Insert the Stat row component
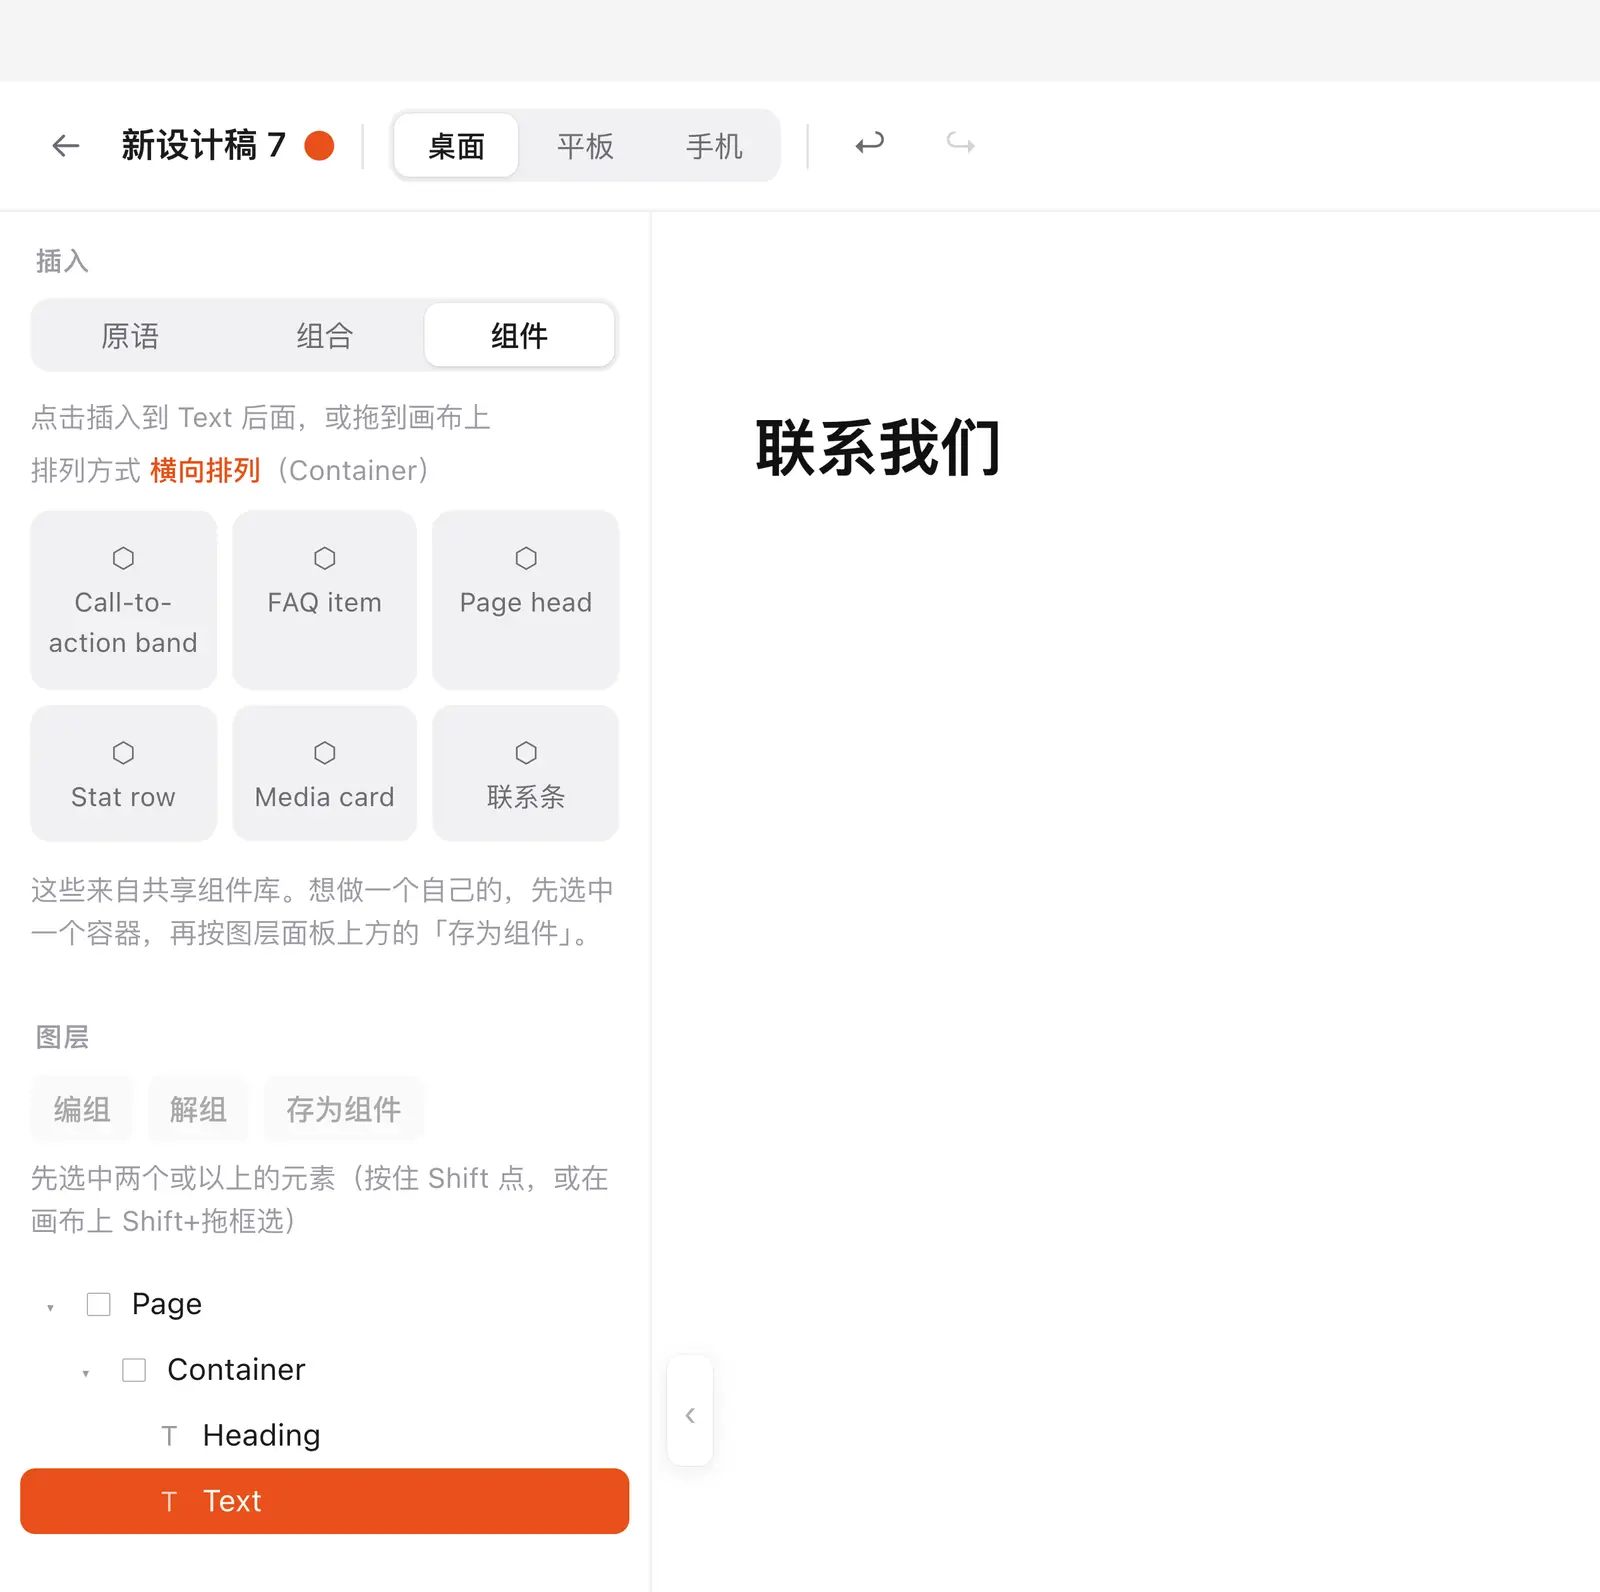 123,773
